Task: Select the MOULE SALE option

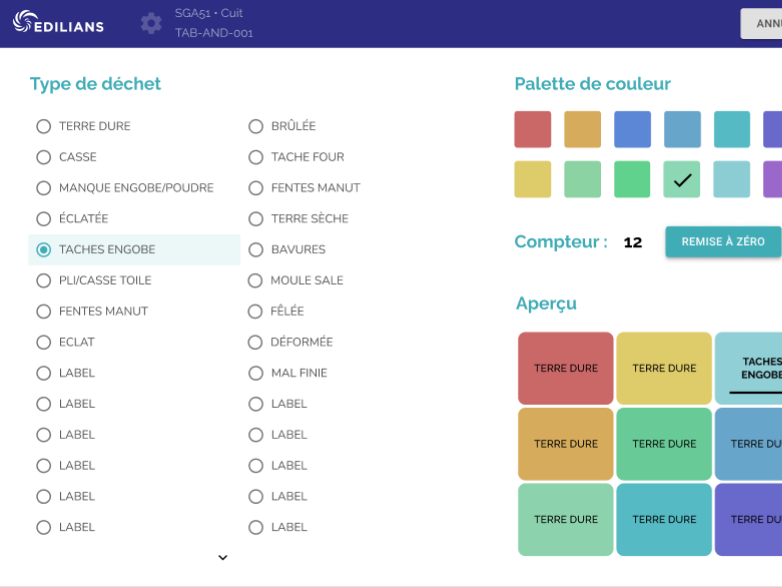Action: [x=296, y=280]
